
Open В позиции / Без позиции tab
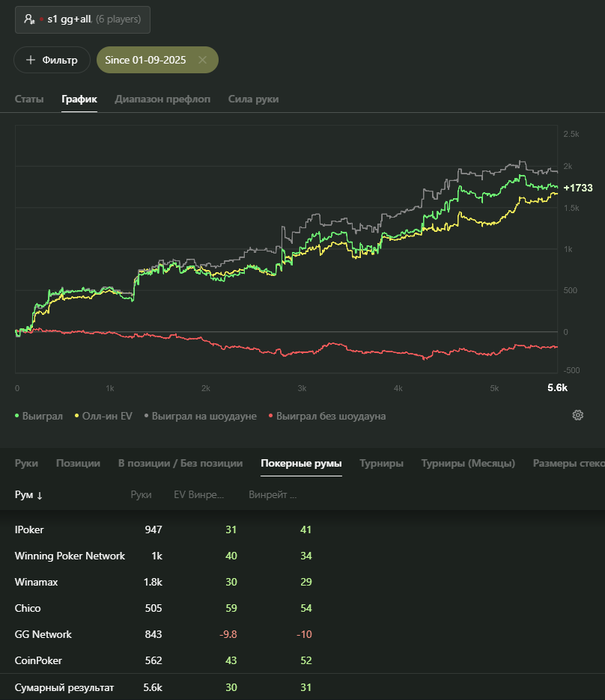180,463
